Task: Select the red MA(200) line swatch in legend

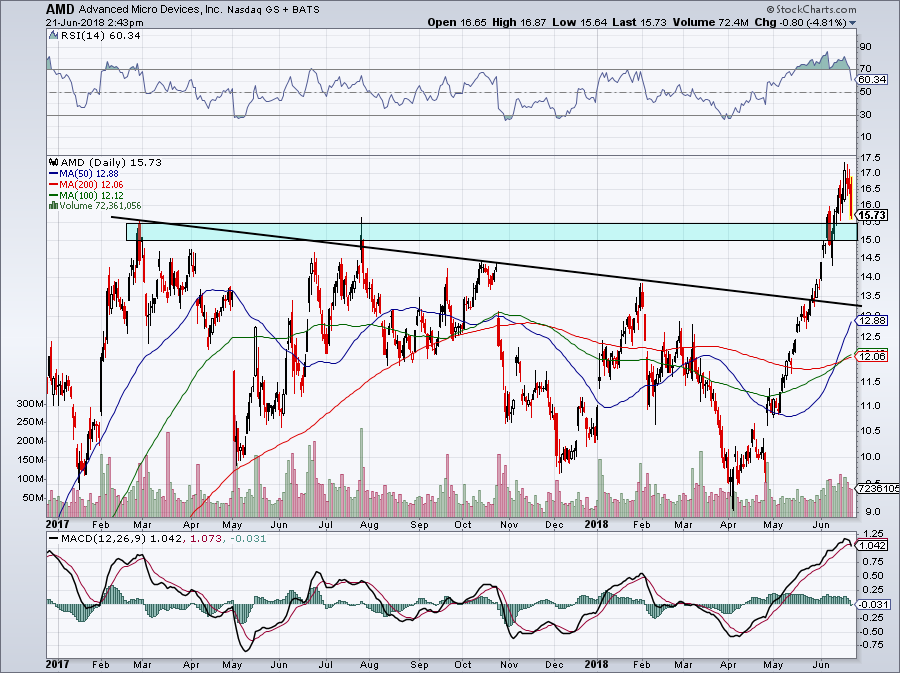Action: coord(54,185)
